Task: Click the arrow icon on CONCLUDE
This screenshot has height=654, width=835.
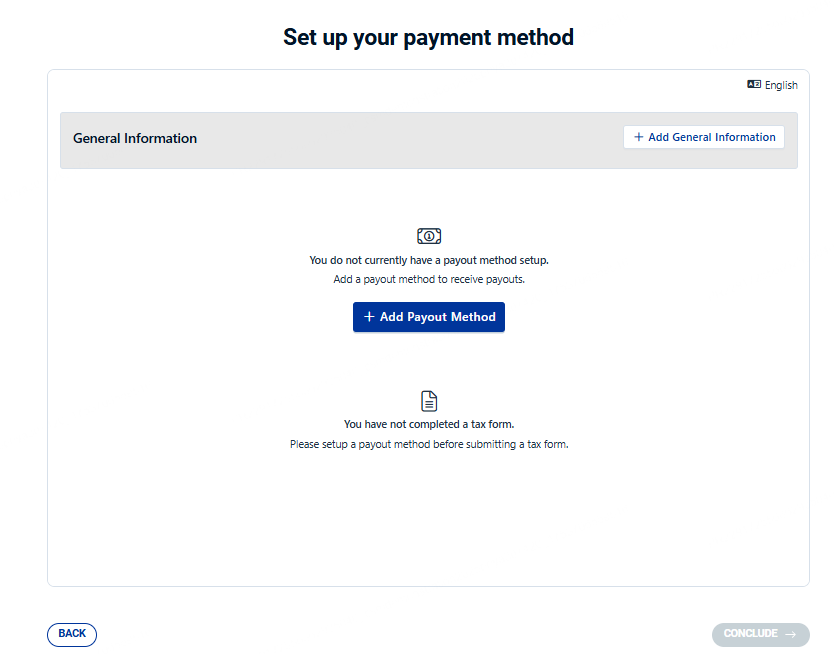Action: 791,634
